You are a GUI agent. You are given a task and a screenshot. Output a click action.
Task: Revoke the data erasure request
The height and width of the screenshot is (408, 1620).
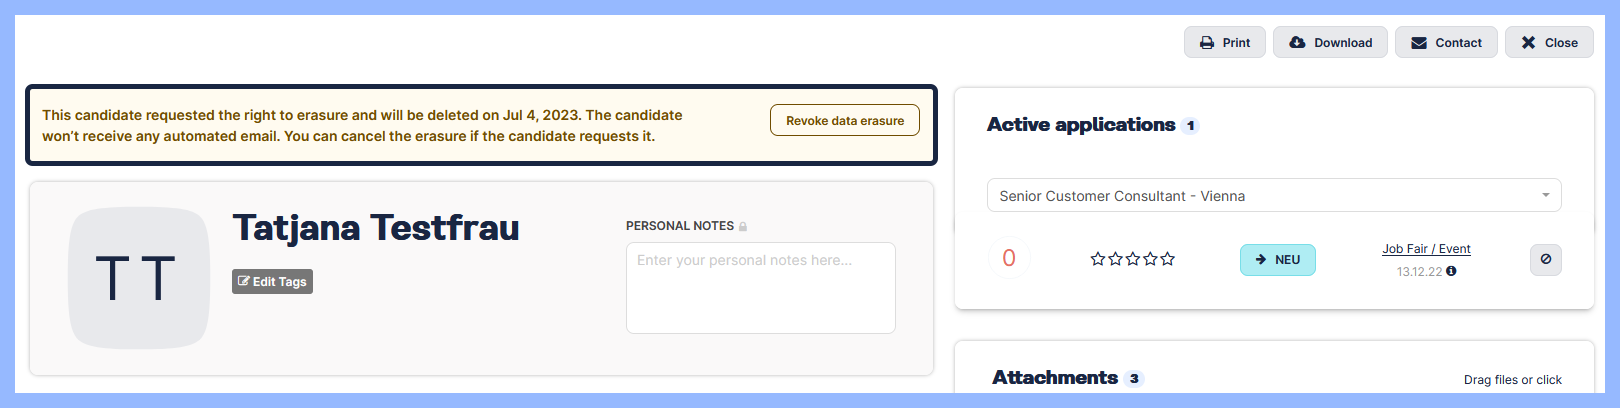pos(844,121)
